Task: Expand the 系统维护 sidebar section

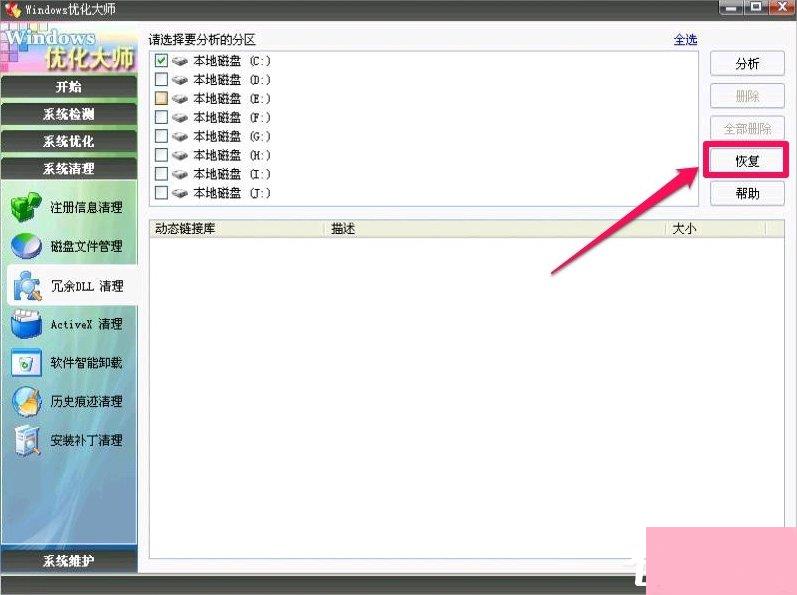Action: pyautogui.click(x=69, y=560)
